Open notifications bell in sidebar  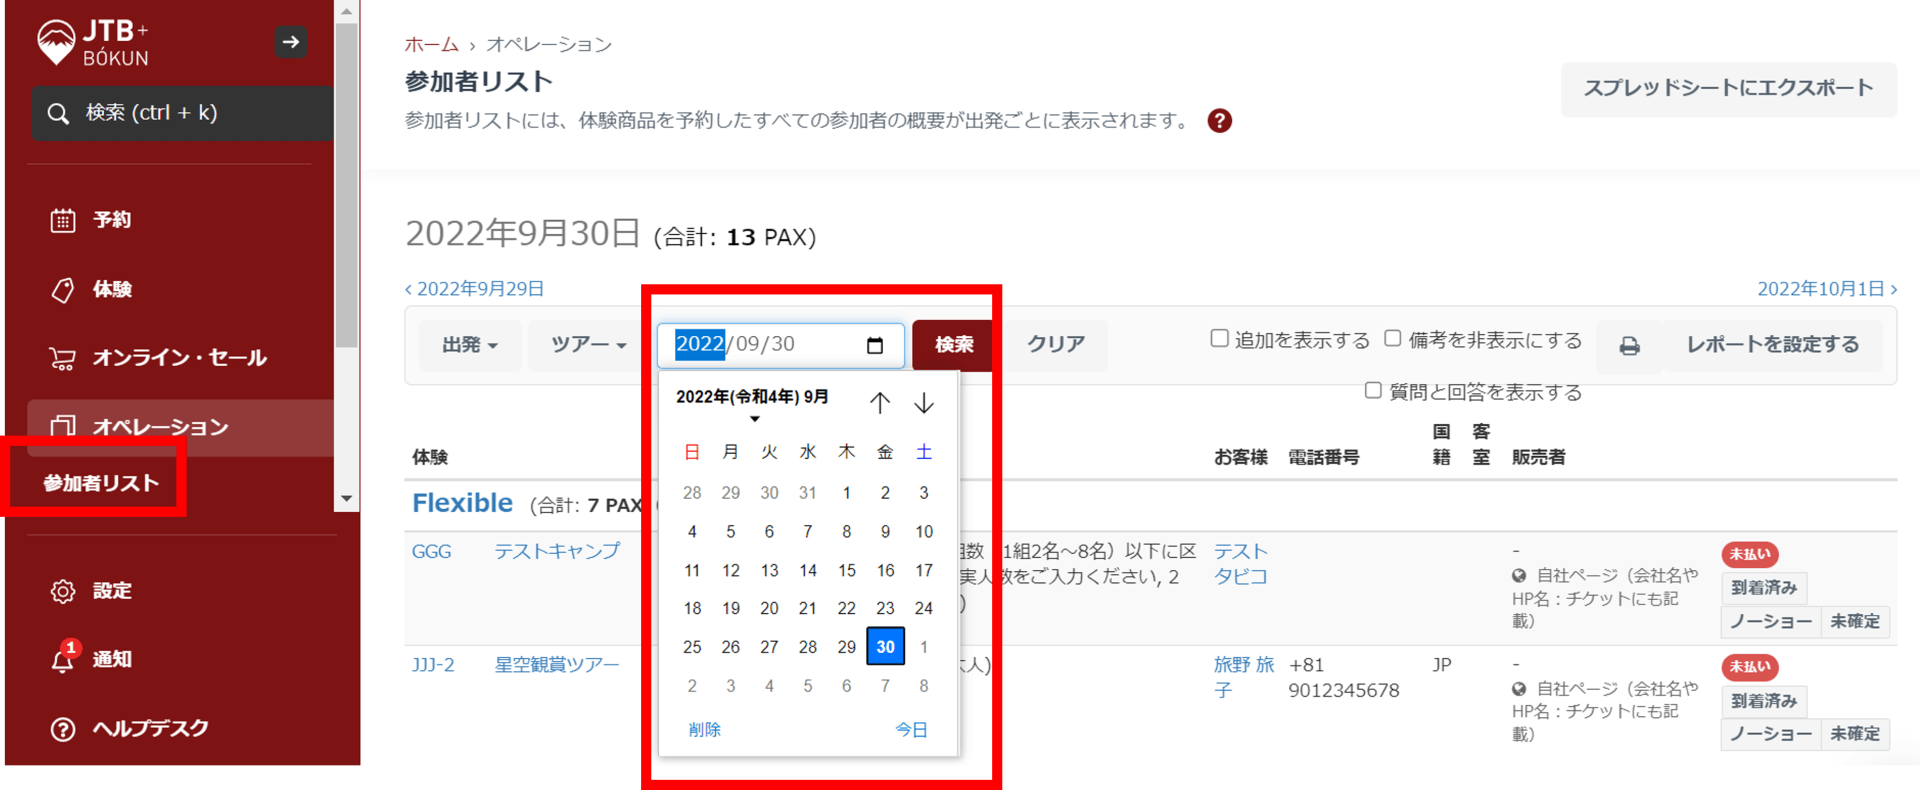pyautogui.click(x=63, y=659)
